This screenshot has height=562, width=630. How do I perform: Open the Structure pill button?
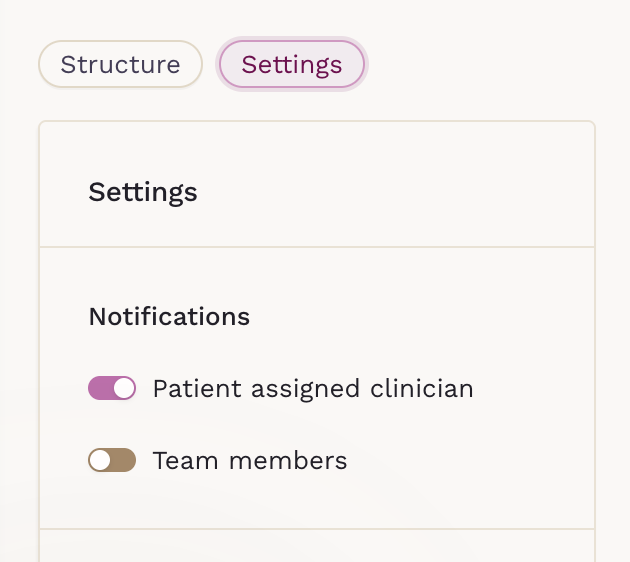click(120, 65)
